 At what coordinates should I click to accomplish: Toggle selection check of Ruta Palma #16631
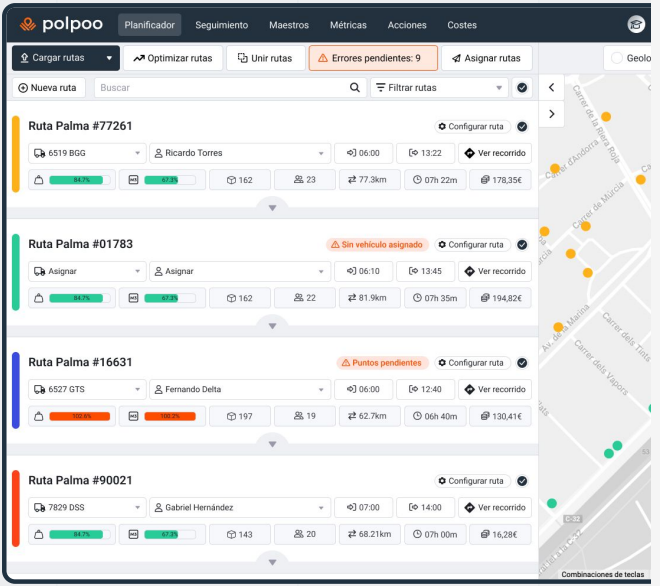[522, 362]
